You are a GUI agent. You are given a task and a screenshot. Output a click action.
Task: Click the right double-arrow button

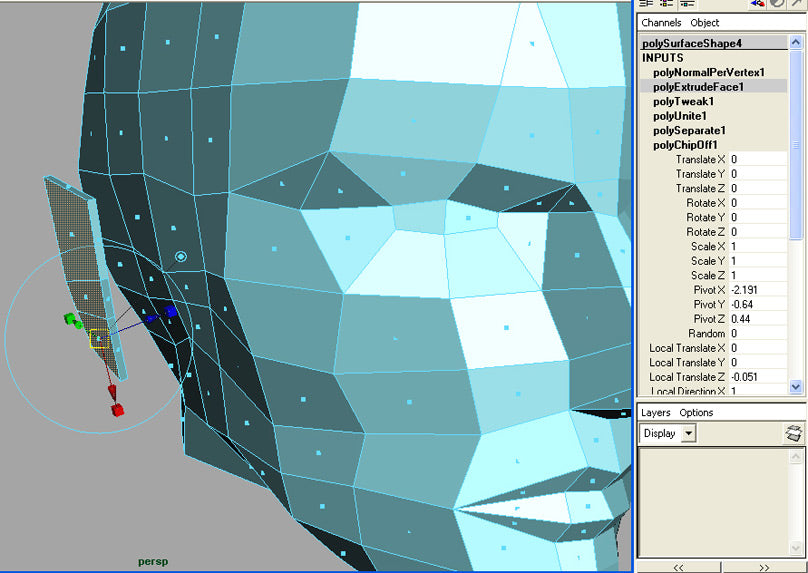tap(763, 566)
